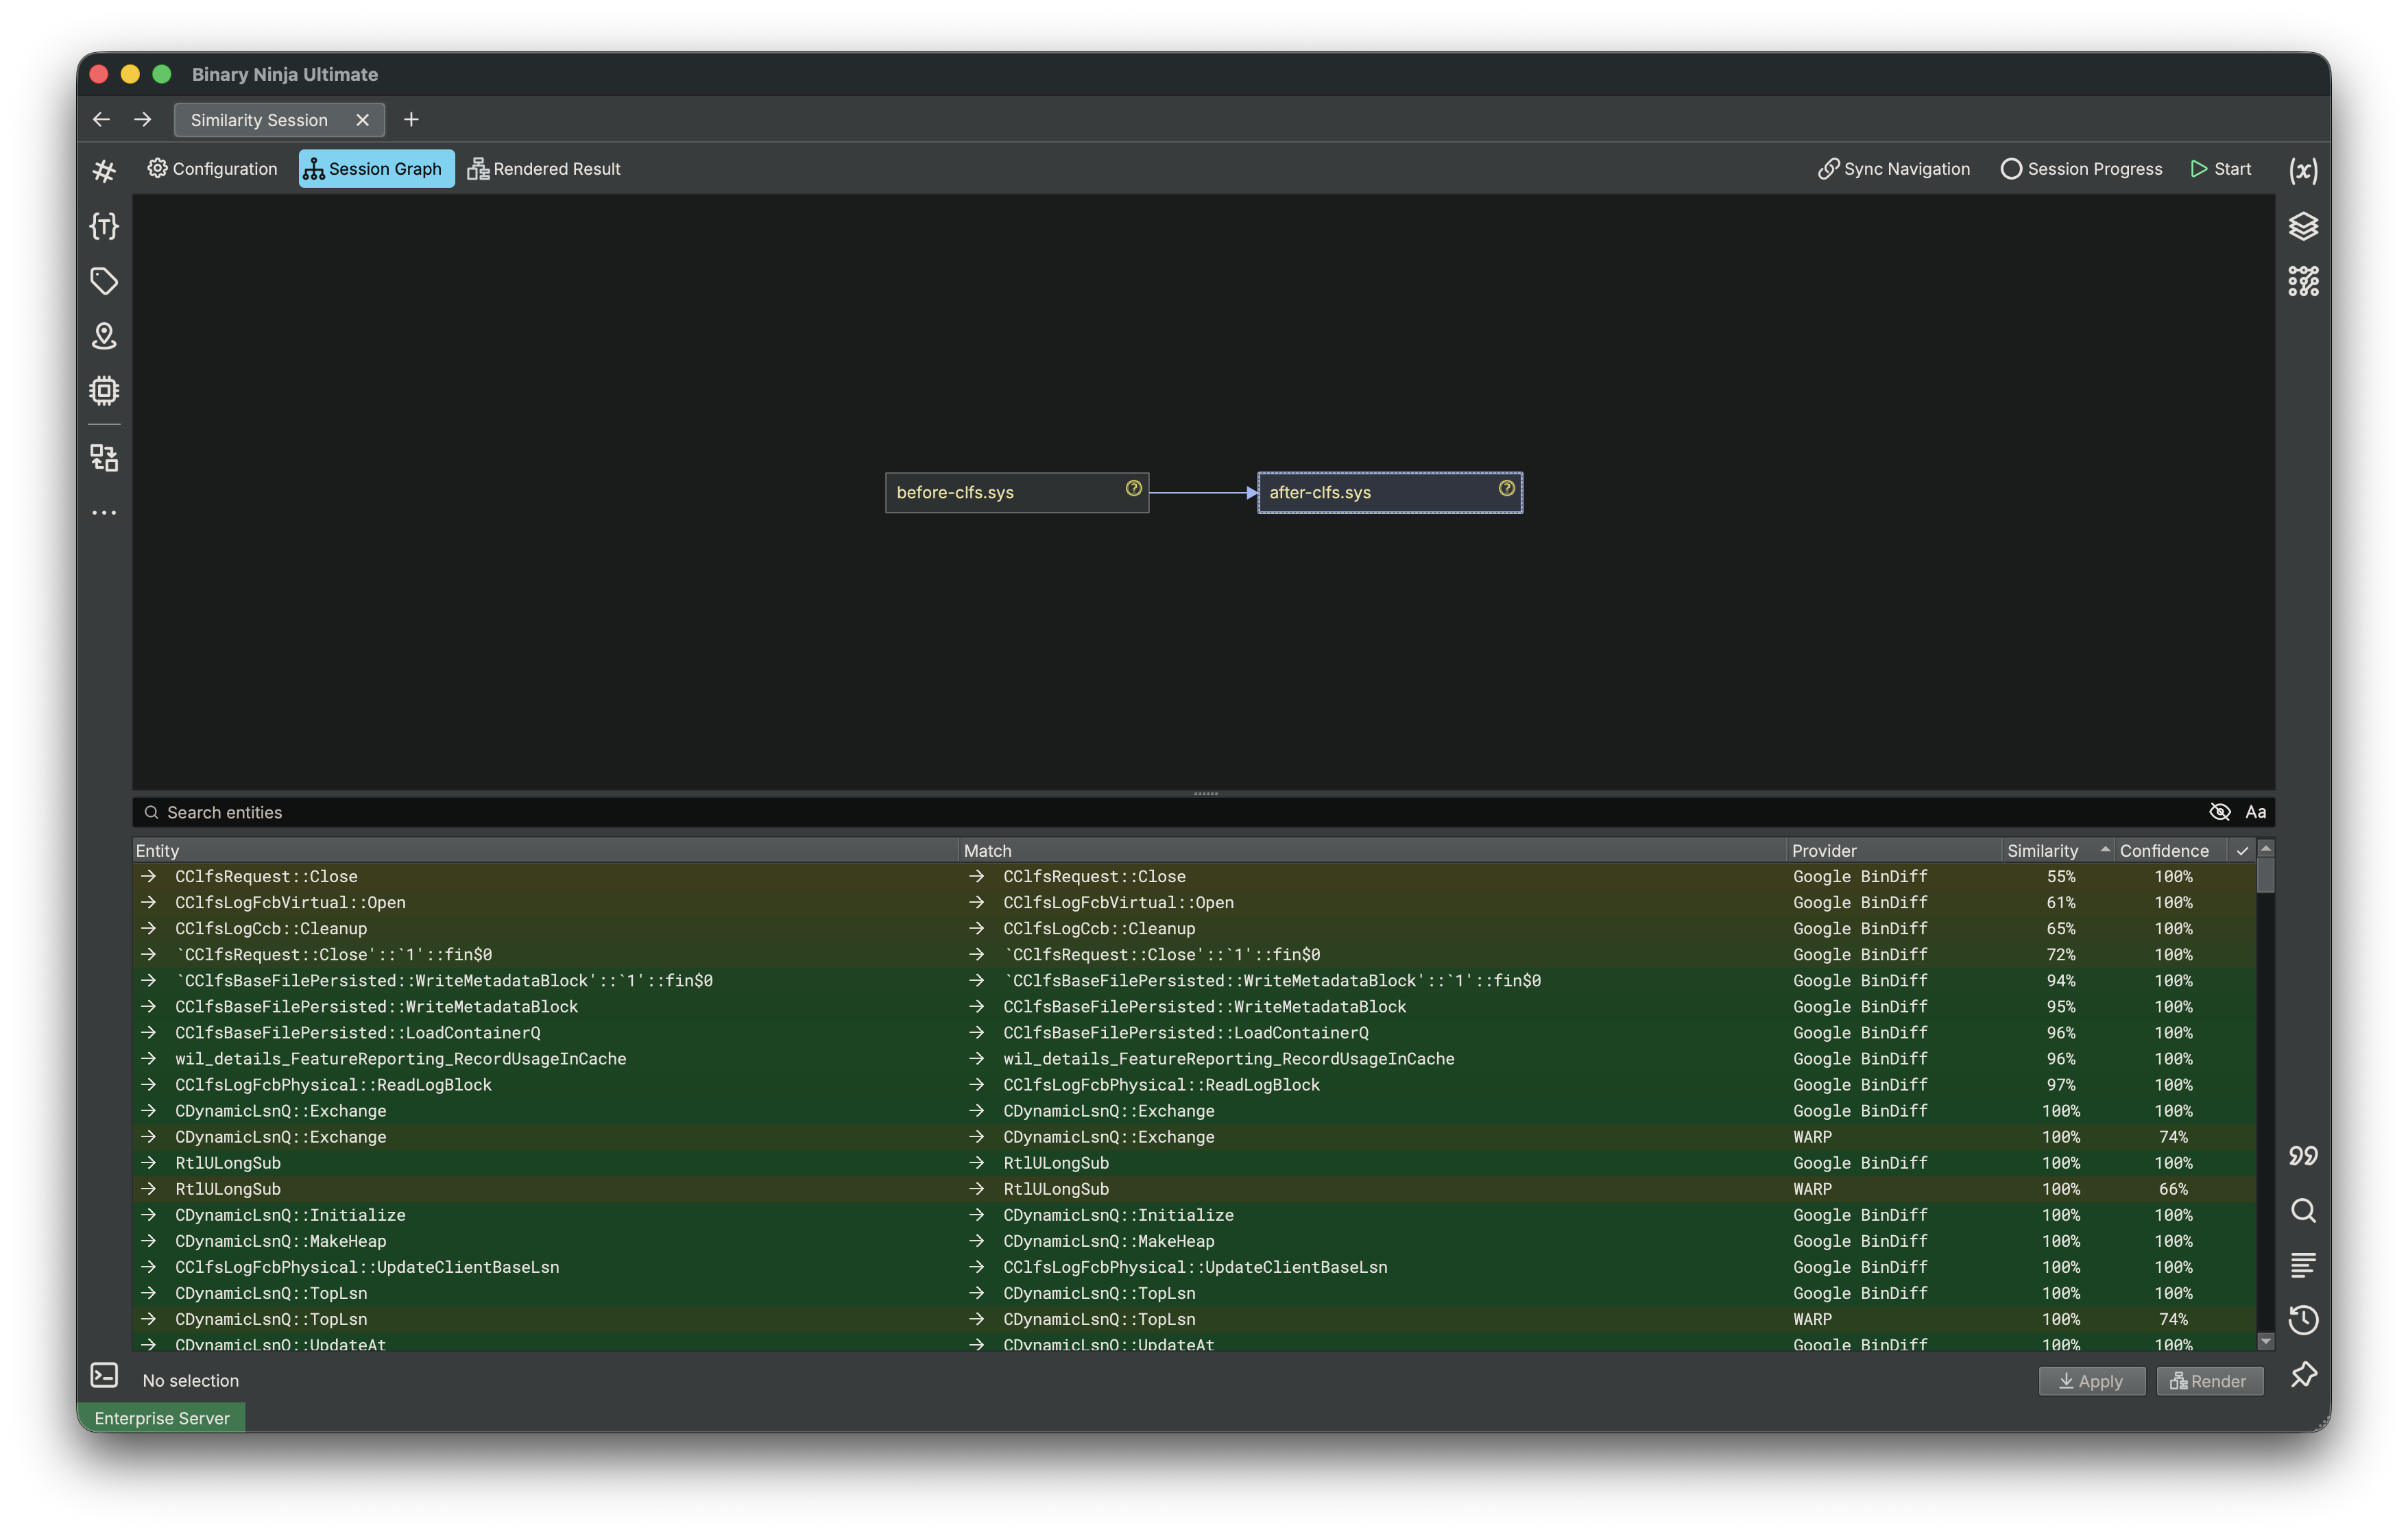Screen dimensions: 2408x1534
Task: Open the clock-arrow history panel icon
Action: (x=2303, y=1320)
